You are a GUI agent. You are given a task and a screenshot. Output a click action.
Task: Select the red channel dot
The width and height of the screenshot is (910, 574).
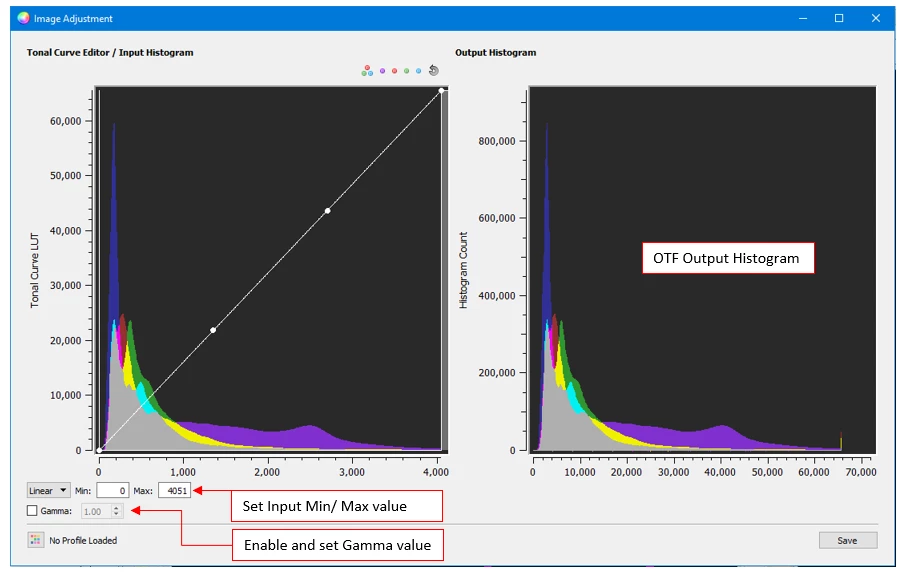395,71
